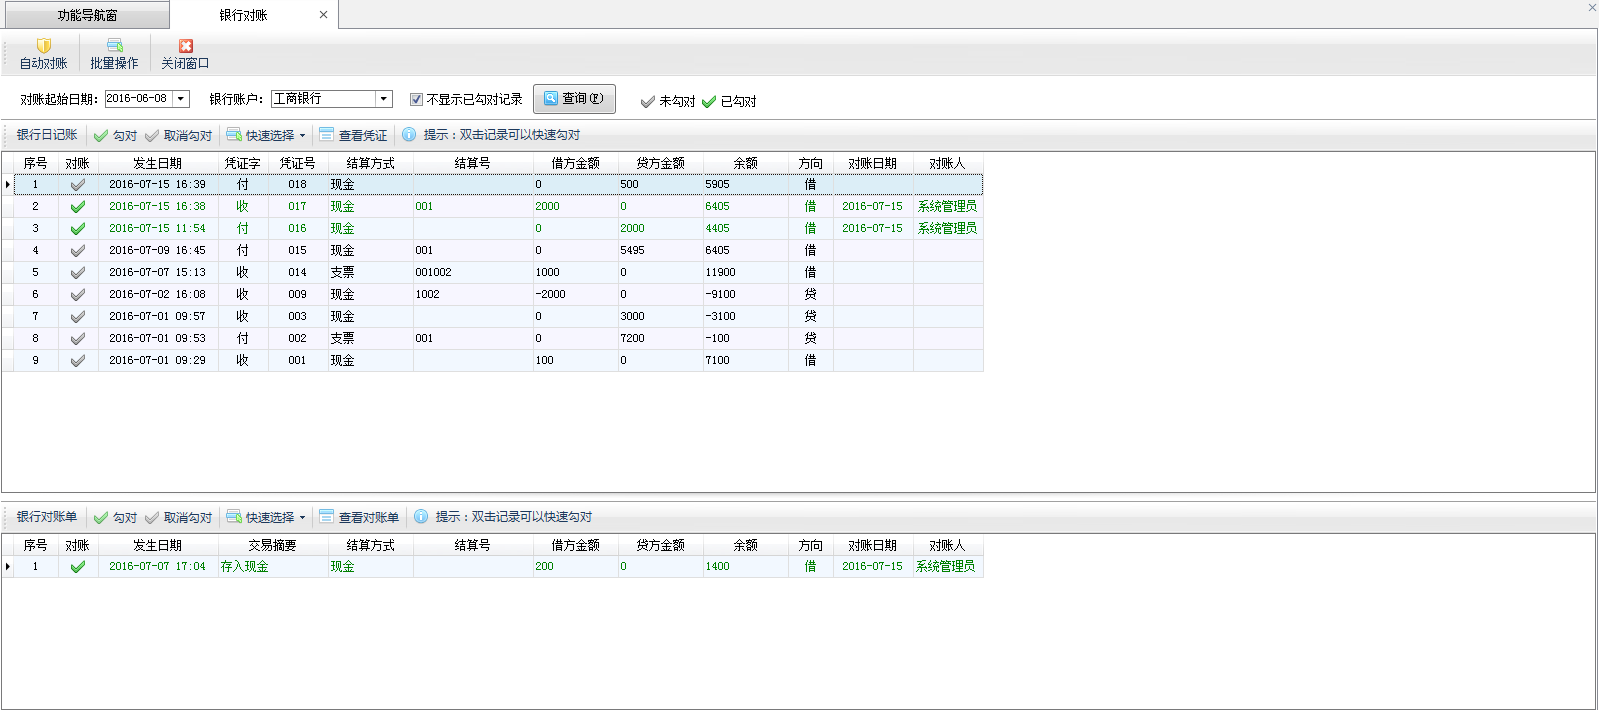1599x710 pixels.
Task: Click the 查询 button
Action: pyautogui.click(x=574, y=98)
